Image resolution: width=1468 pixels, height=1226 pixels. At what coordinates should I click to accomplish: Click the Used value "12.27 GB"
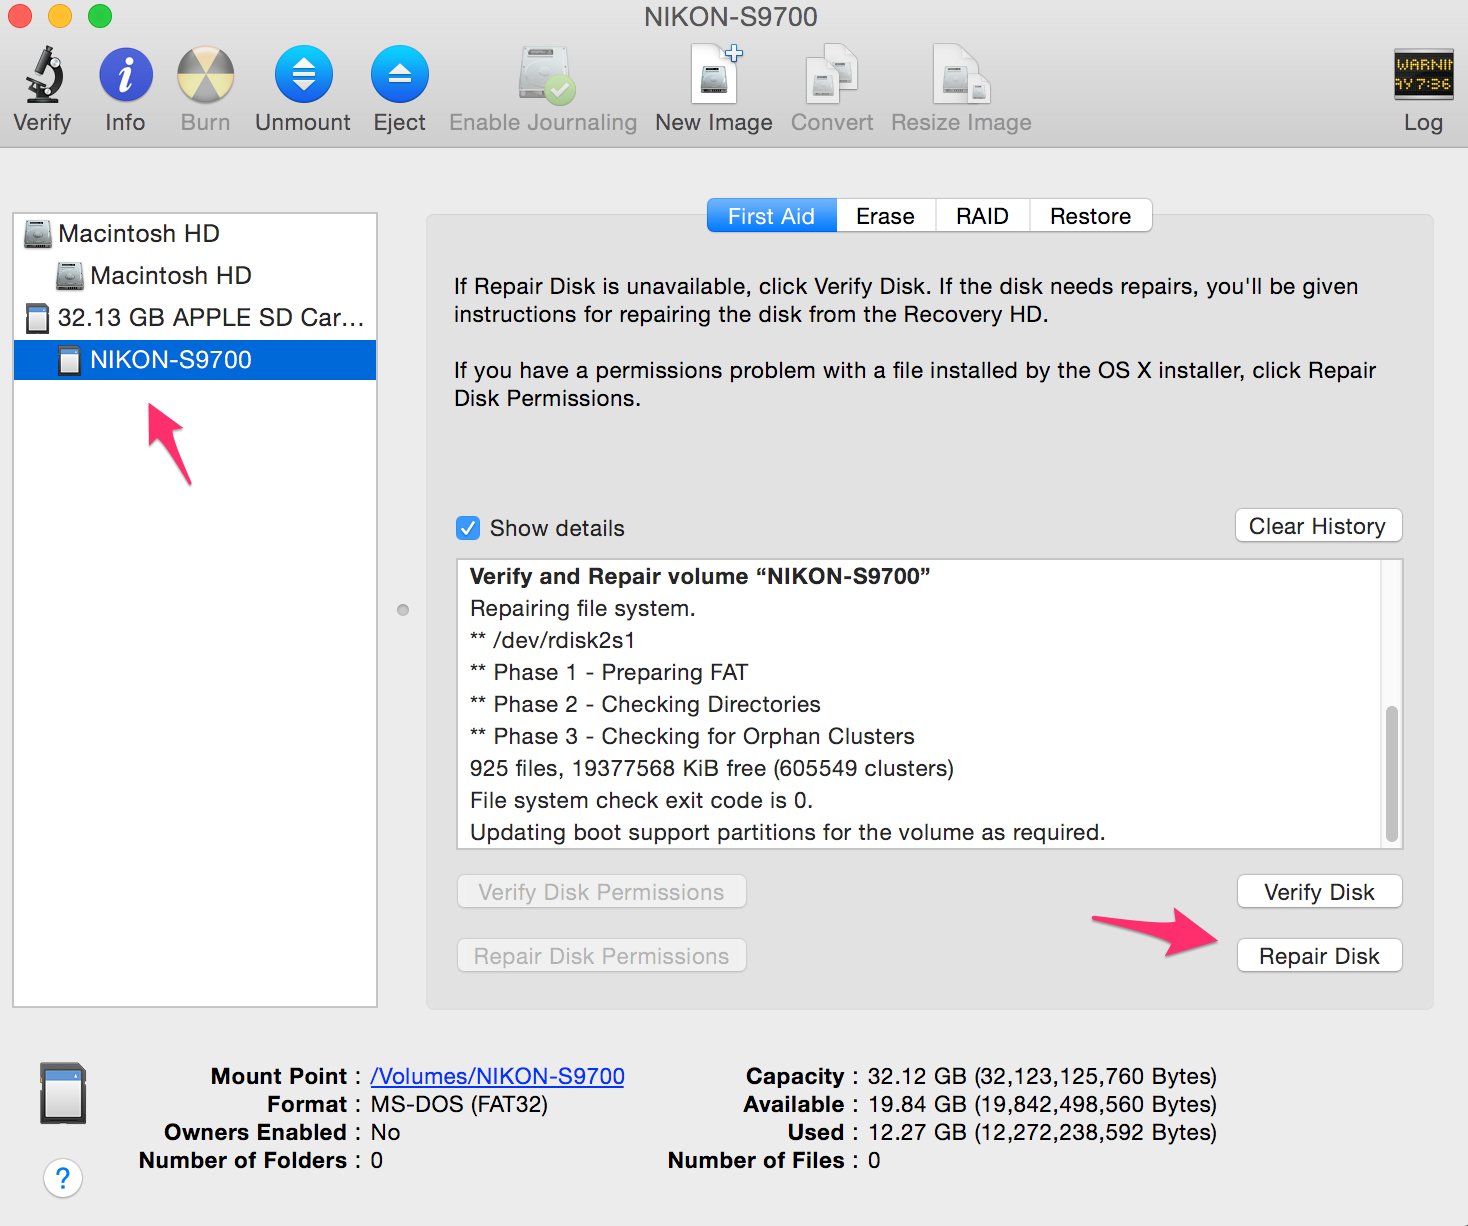(x=917, y=1132)
